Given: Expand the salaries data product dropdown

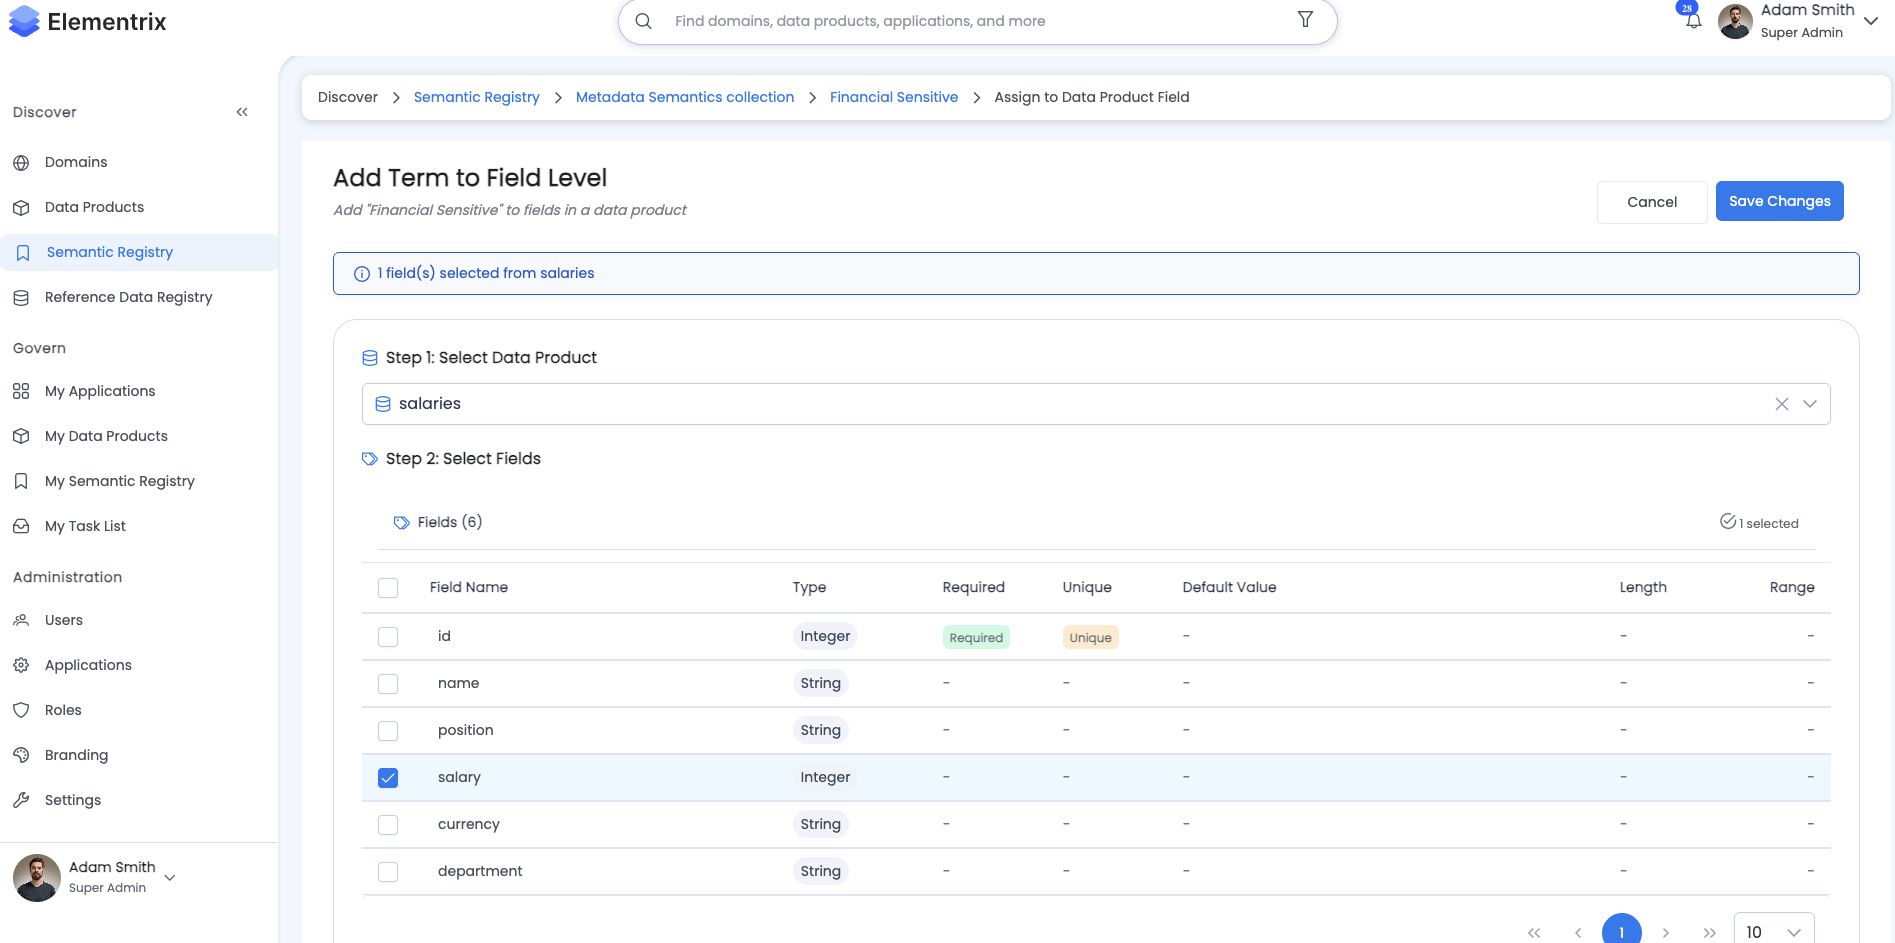Looking at the screenshot, I should (1809, 404).
